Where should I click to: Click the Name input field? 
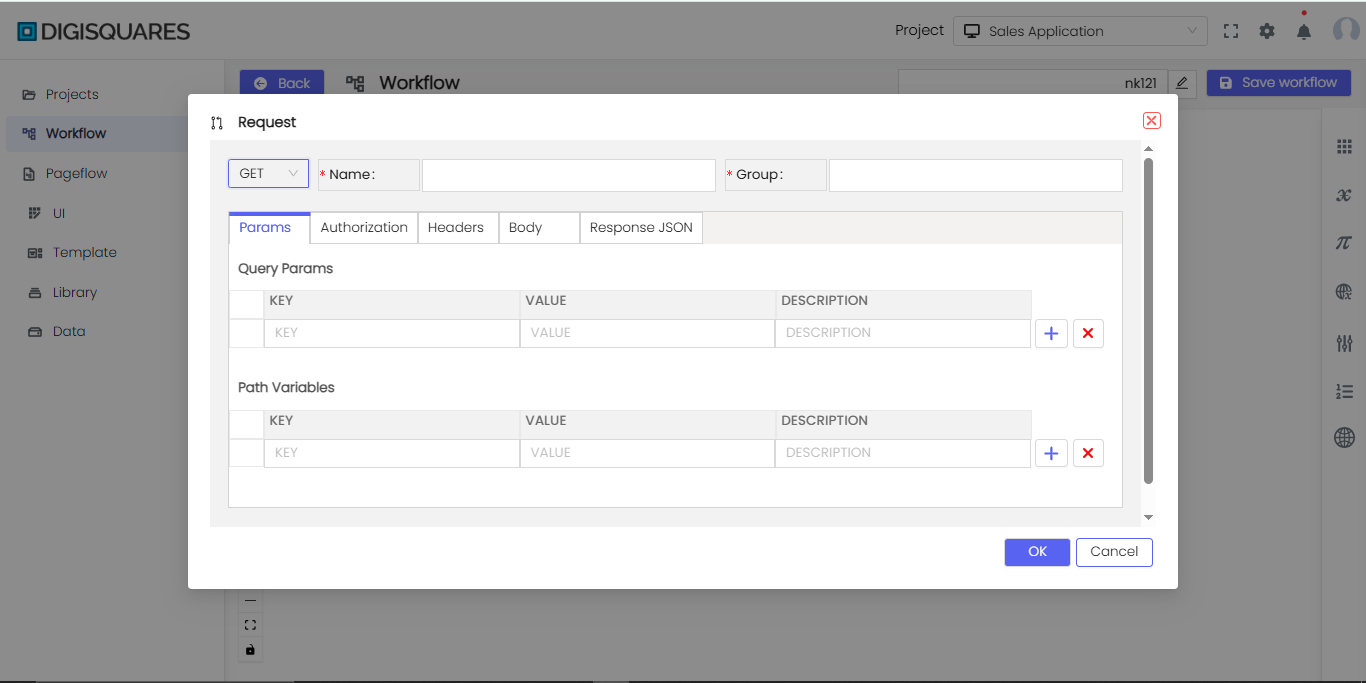[568, 175]
